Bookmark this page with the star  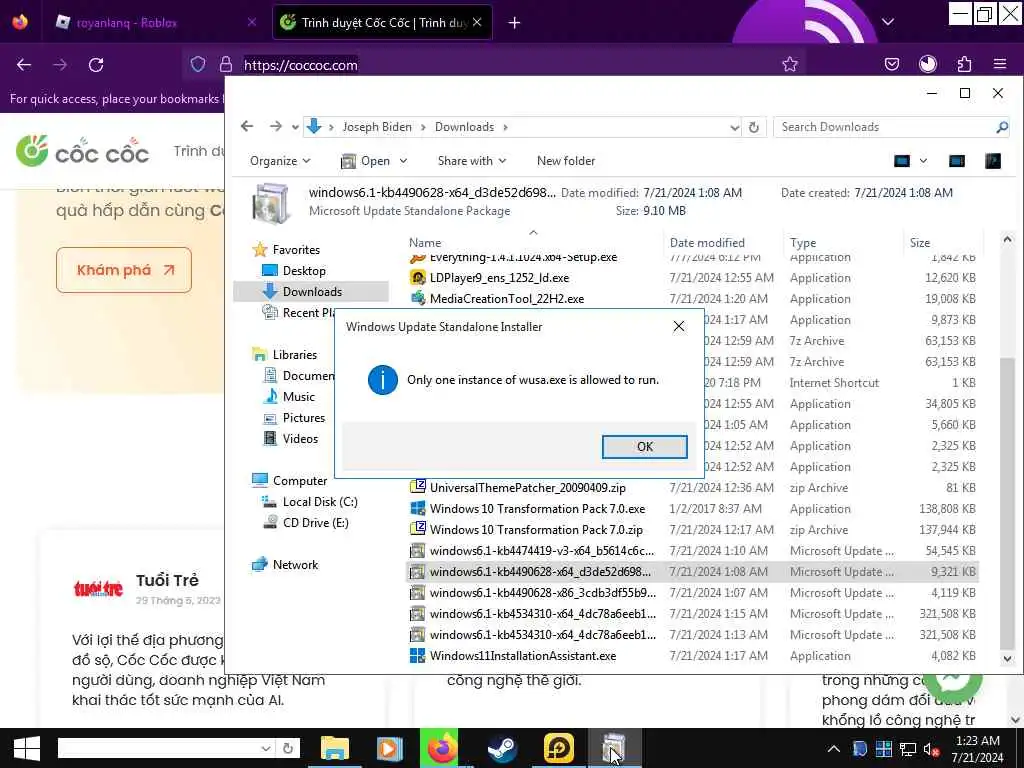coord(790,64)
